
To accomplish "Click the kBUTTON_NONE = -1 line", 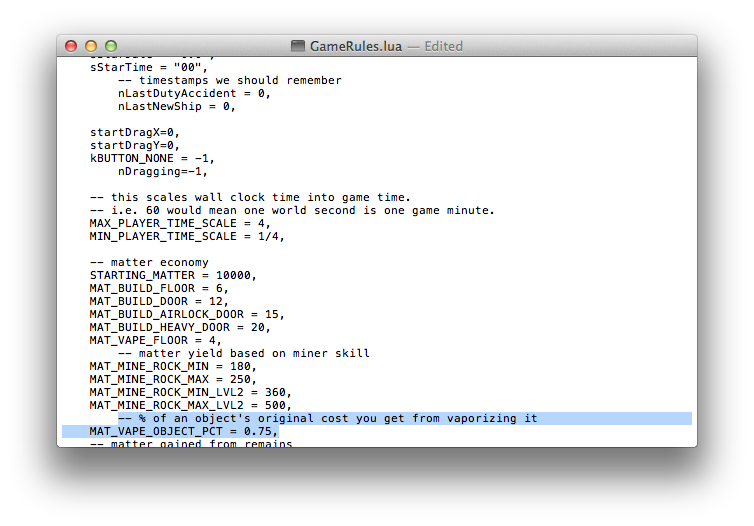I will pyautogui.click(x=151, y=158).
